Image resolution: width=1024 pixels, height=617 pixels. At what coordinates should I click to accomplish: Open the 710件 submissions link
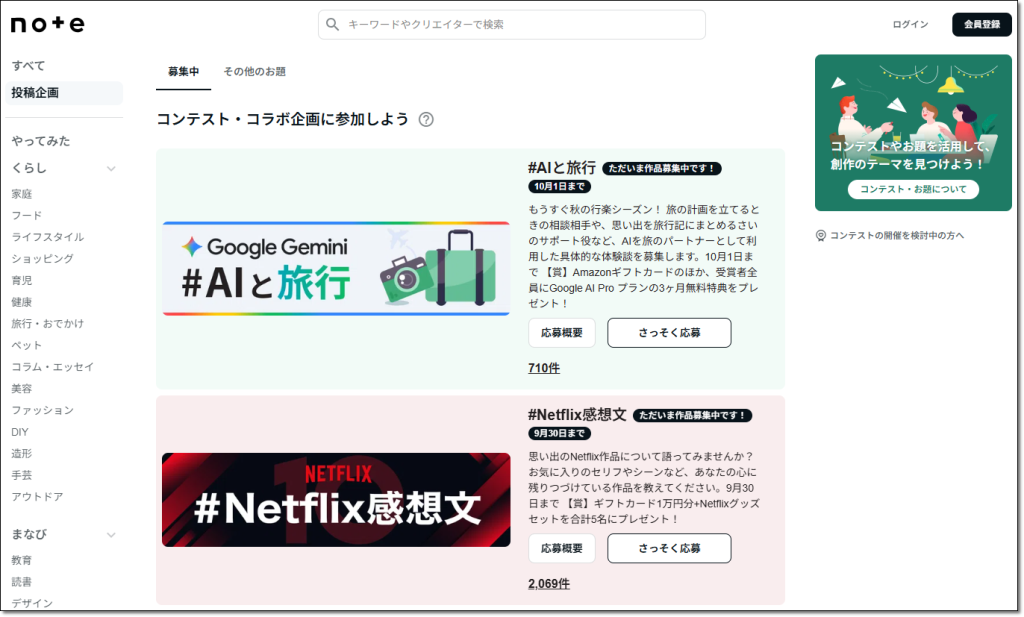[544, 368]
